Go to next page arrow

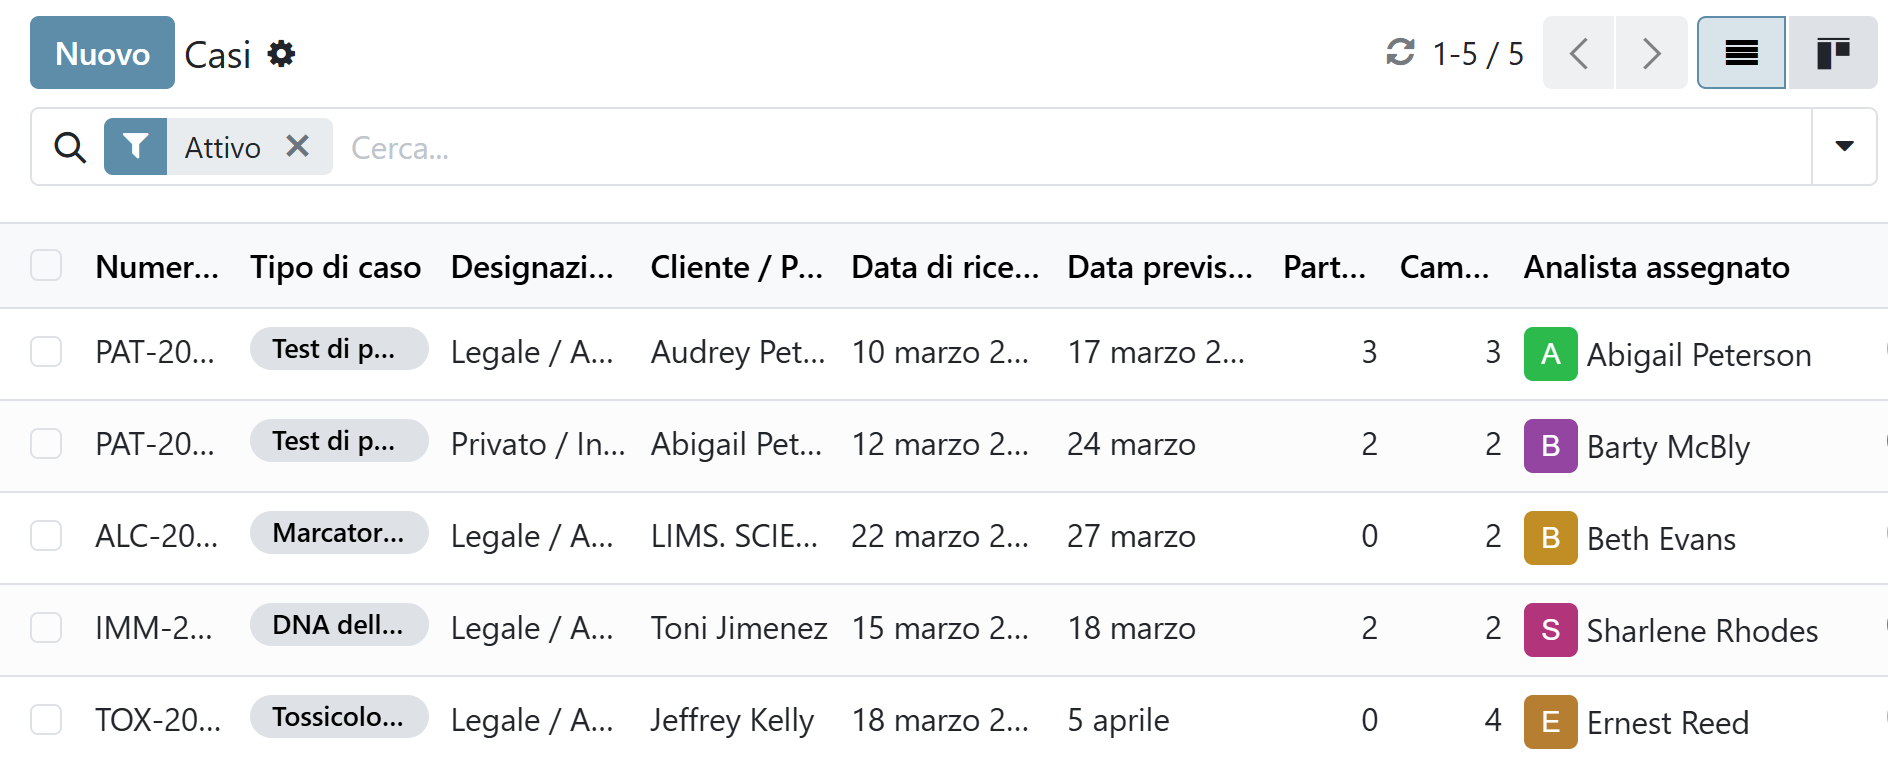[1651, 53]
